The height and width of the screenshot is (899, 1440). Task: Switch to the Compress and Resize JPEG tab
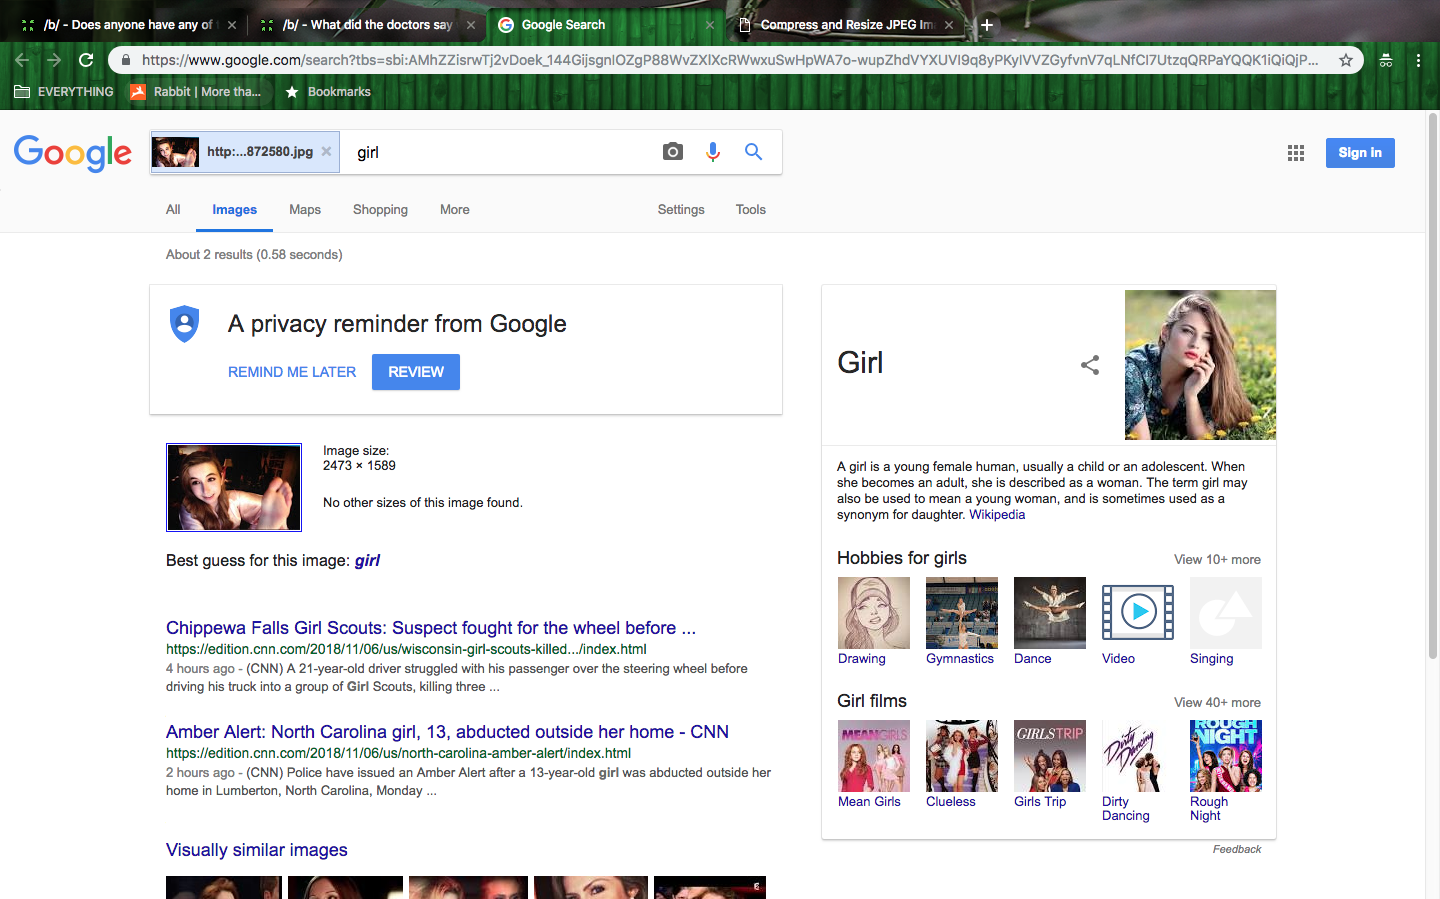point(848,25)
